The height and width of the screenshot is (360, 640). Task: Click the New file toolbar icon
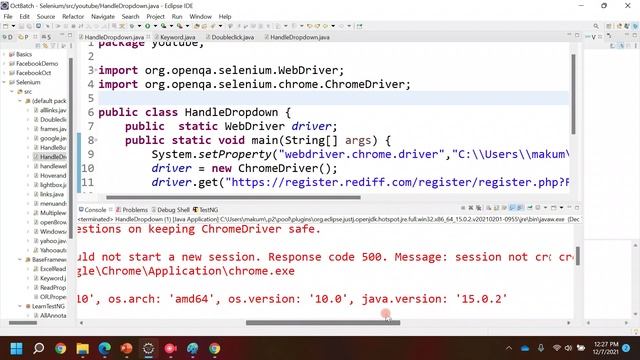tap(5, 26)
